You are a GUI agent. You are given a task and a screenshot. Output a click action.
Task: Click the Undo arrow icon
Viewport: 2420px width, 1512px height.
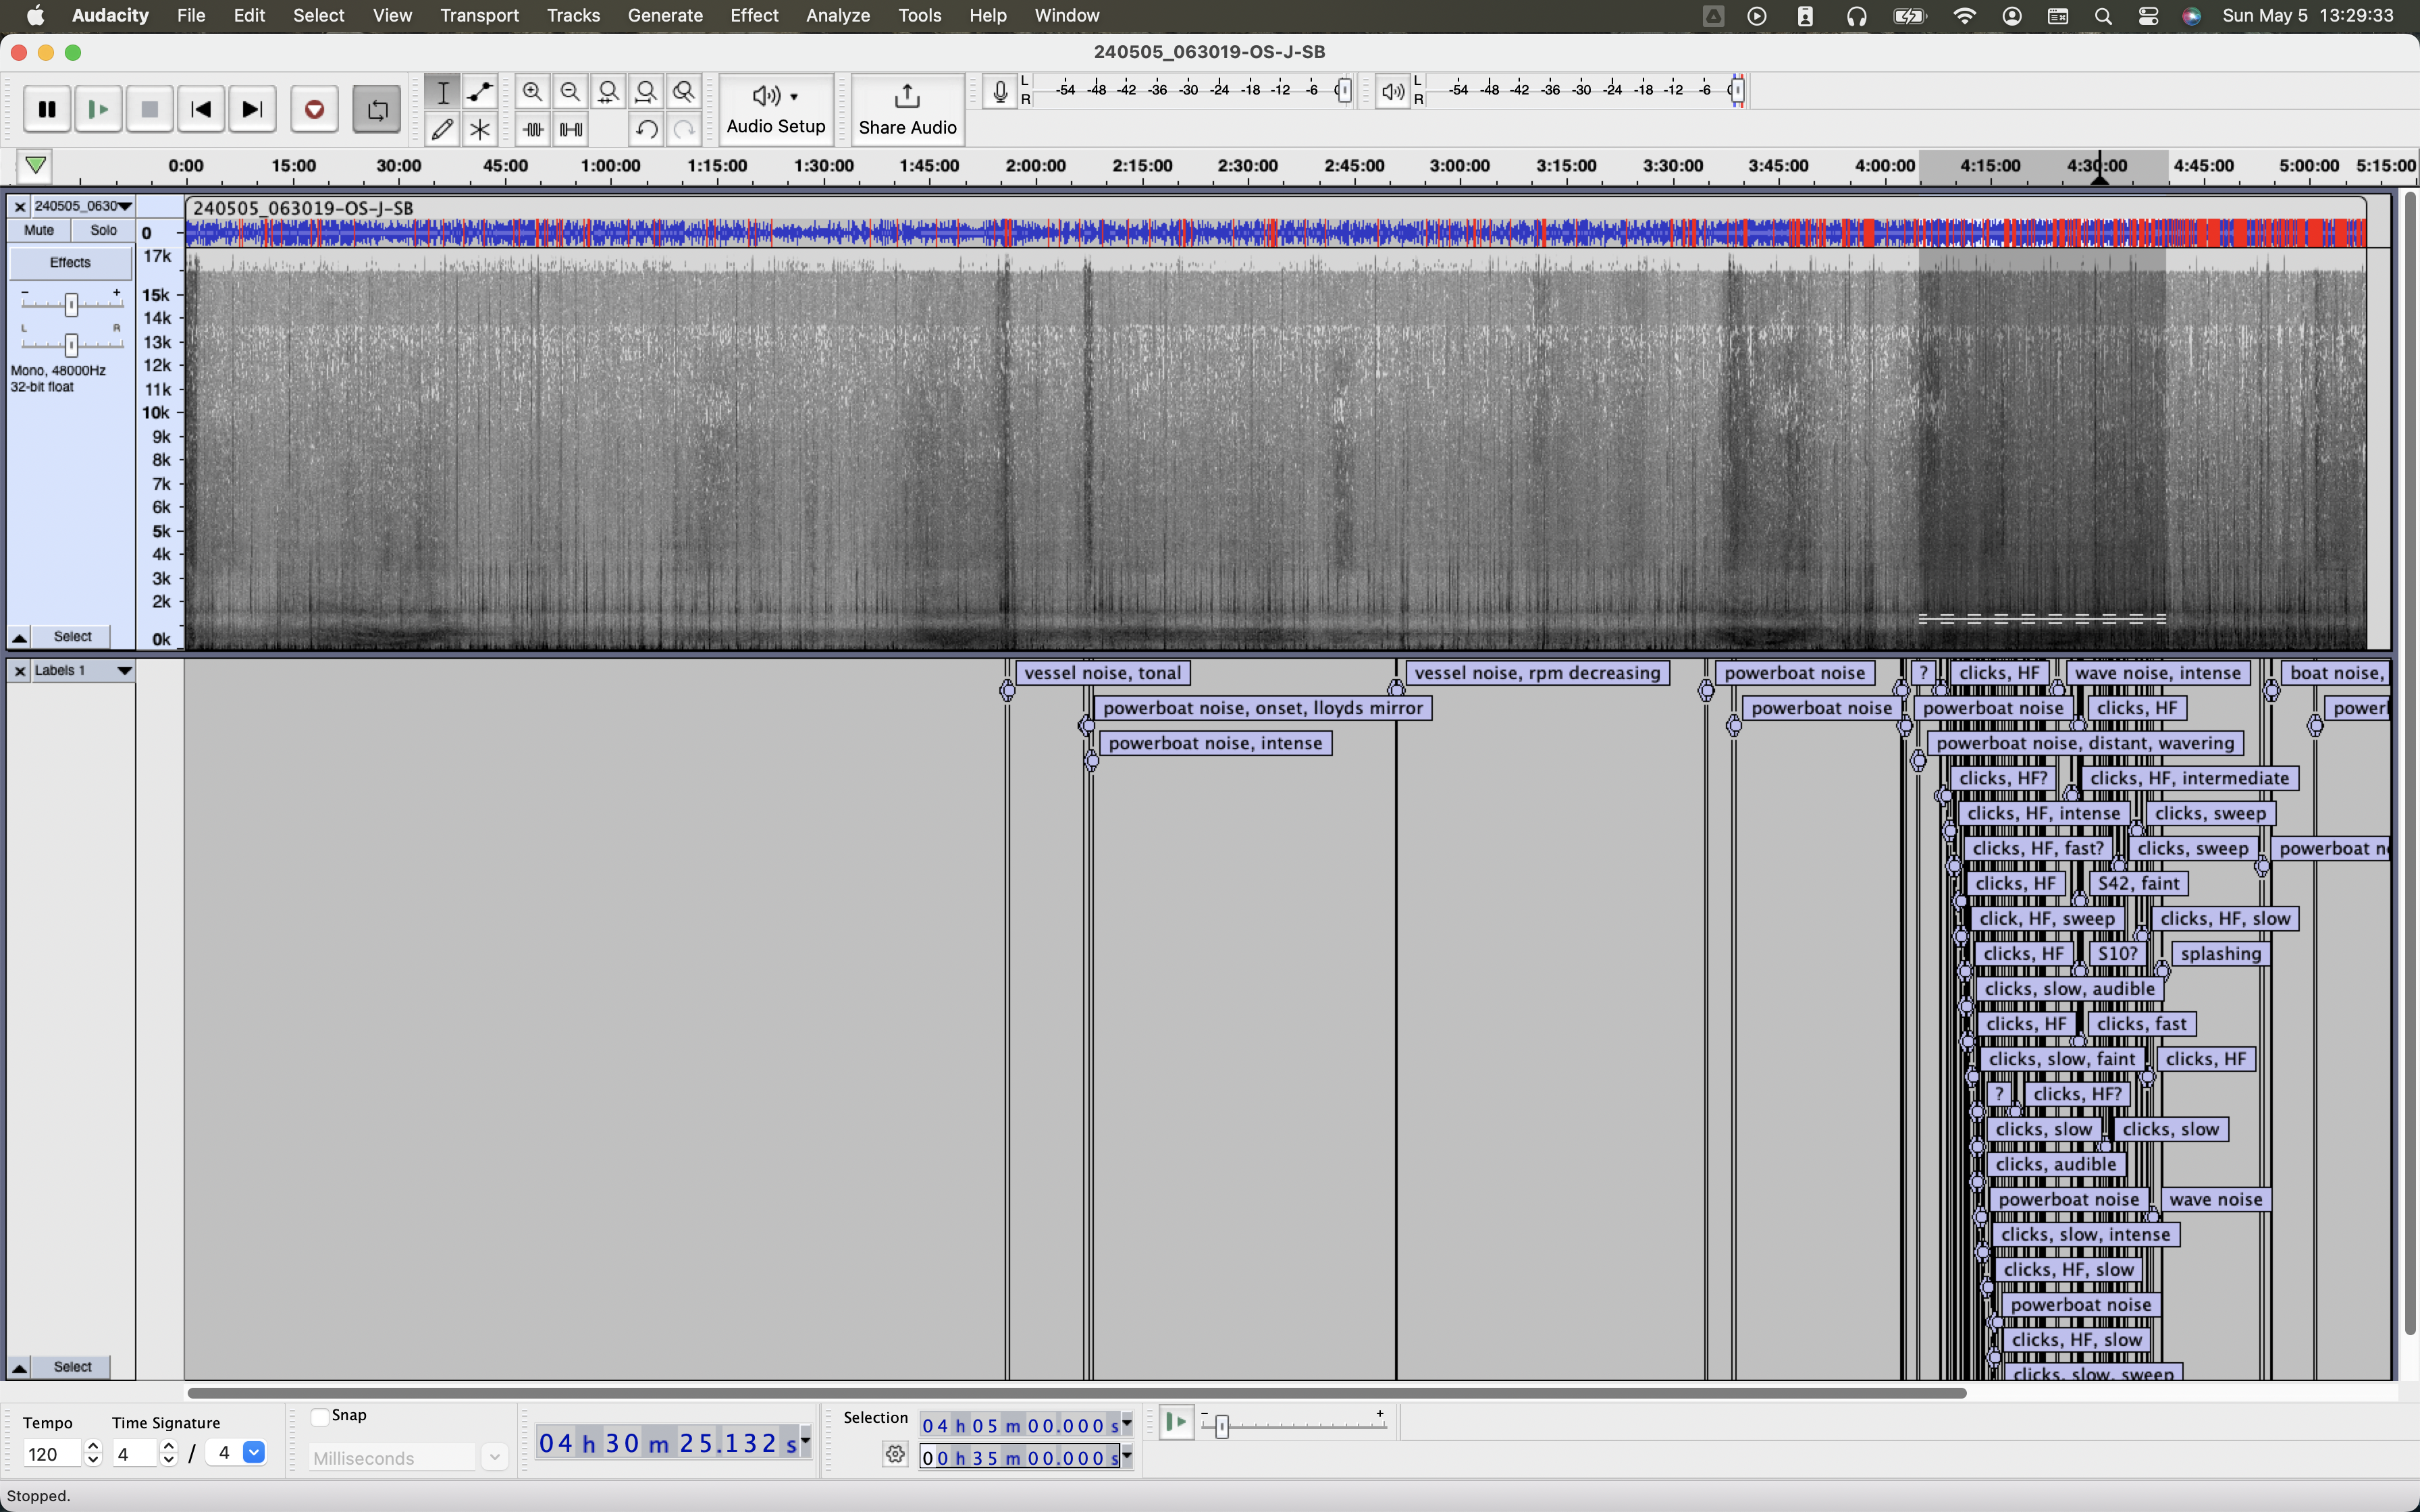(646, 129)
